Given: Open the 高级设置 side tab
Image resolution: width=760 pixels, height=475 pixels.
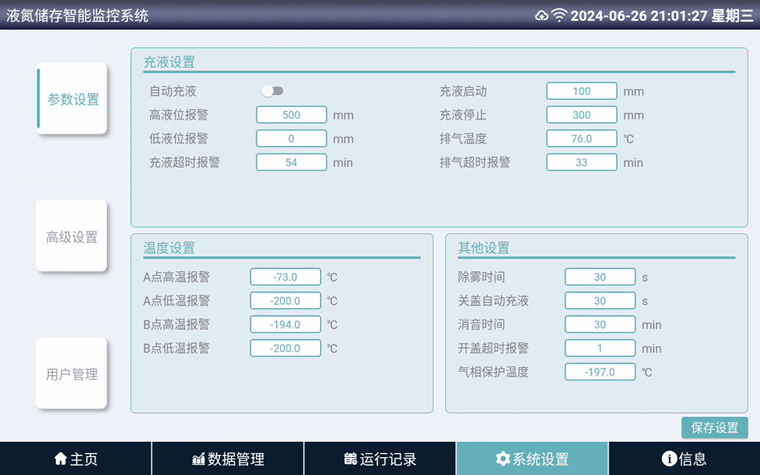Looking at the screenshot, I should 72,236.
